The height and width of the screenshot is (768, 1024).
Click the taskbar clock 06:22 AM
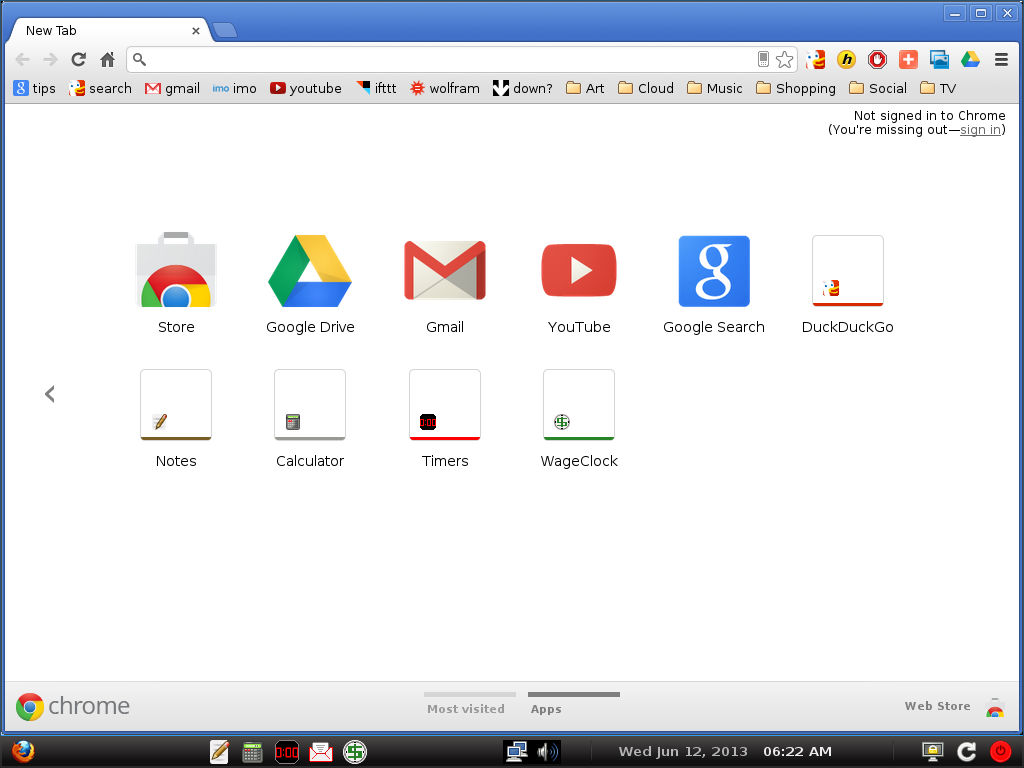click(797, 752)
